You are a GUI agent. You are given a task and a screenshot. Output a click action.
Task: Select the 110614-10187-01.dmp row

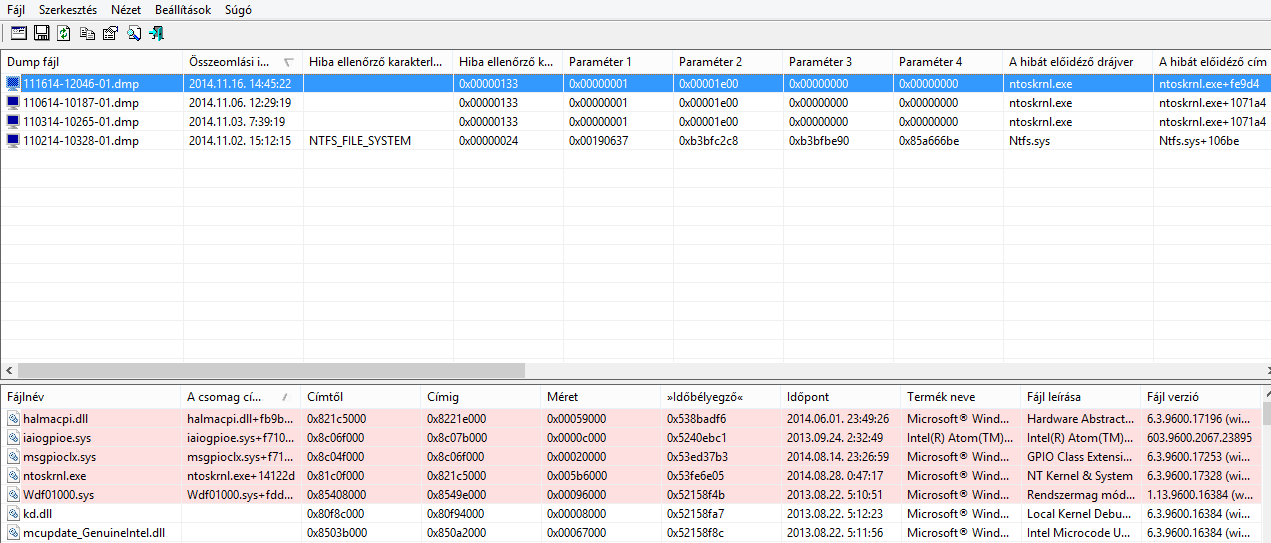[635, 103]
